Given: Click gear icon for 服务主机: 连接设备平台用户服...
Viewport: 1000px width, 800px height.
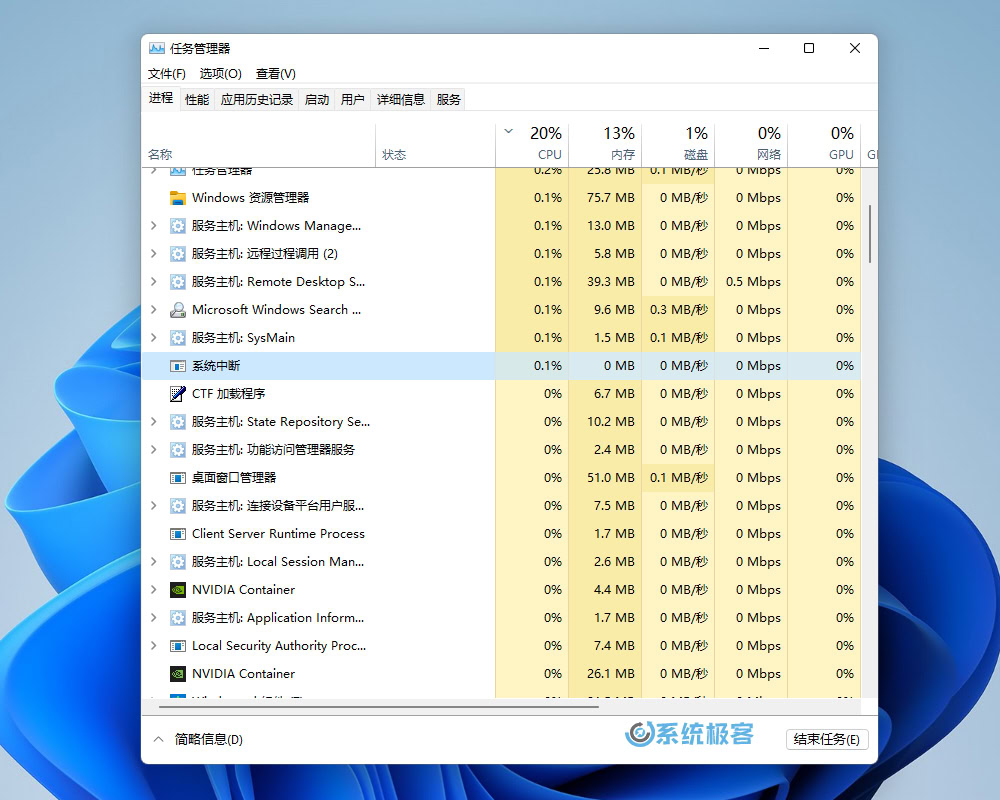Looking at the screenshot, I should 178,506.
